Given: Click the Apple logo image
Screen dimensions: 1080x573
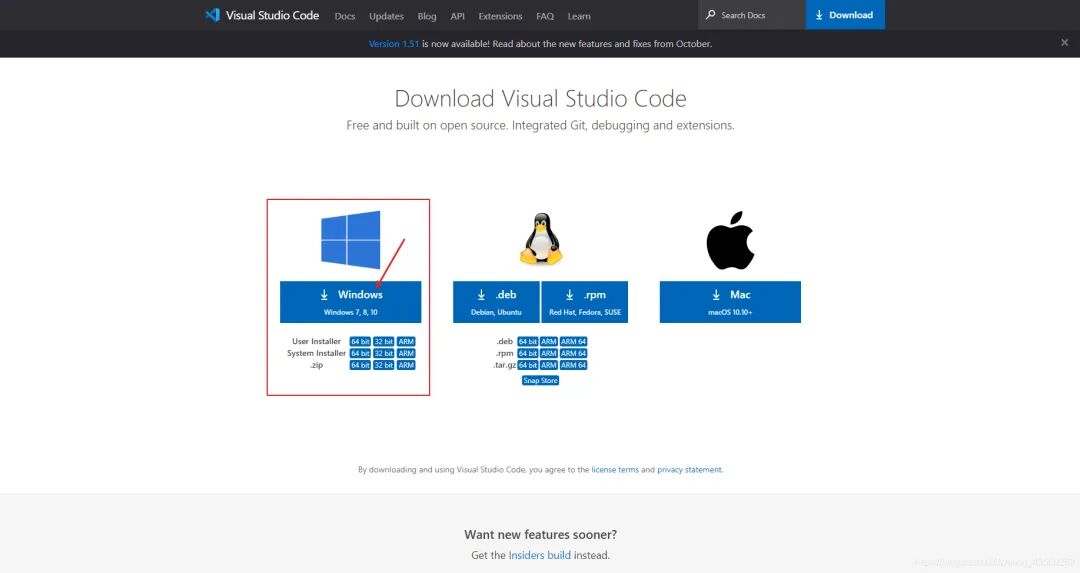Looking at the screenshot, I should pyautogui.click(x=730, y=240).
